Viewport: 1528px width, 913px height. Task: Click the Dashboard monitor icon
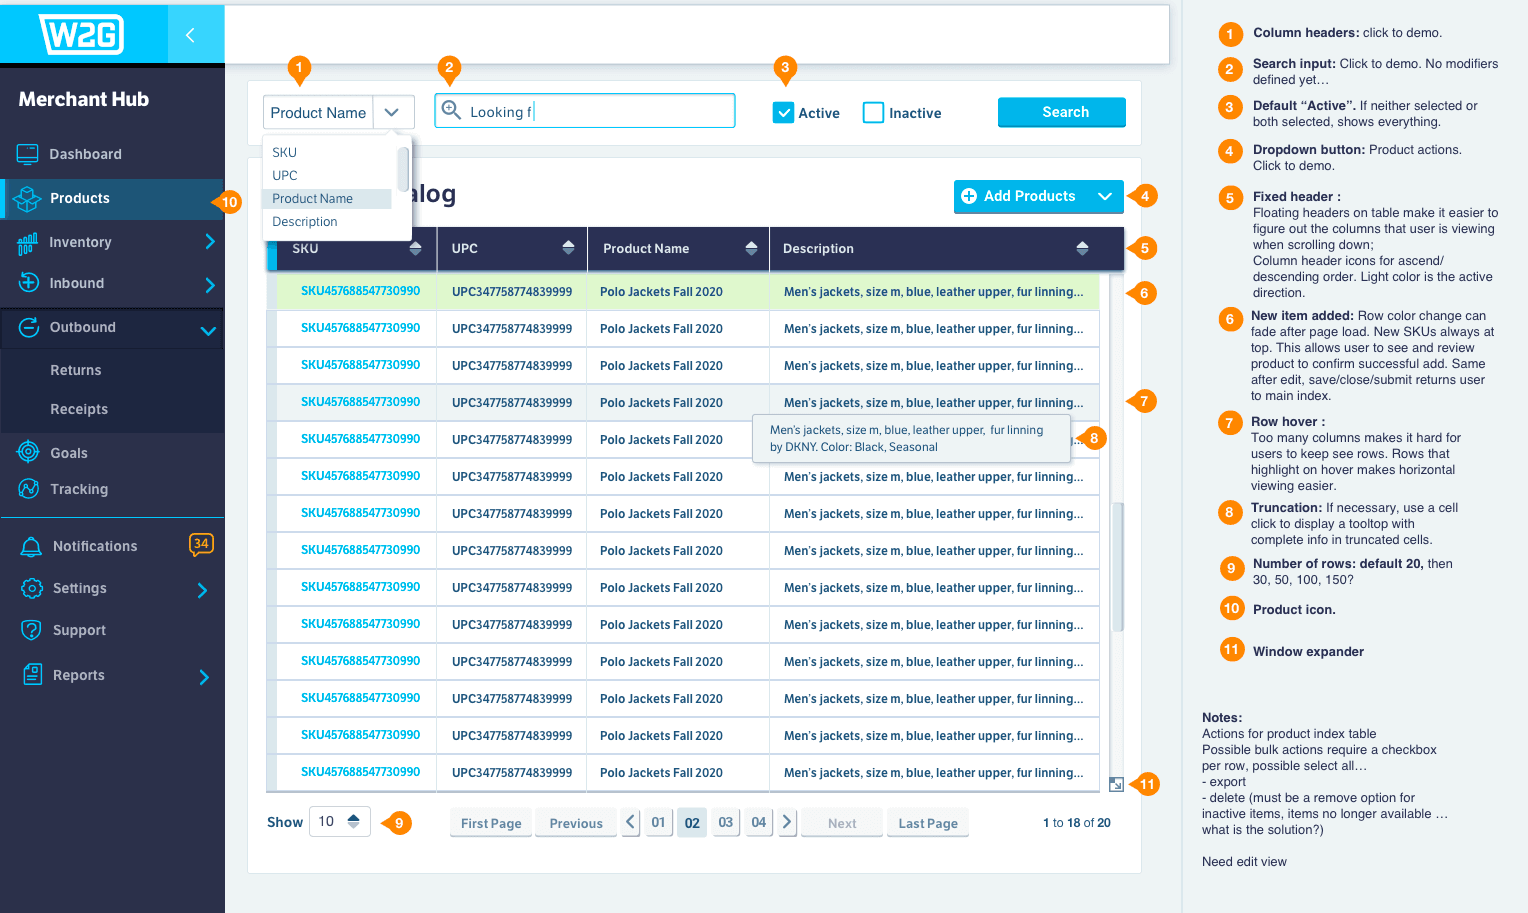[x=28, y=154]
